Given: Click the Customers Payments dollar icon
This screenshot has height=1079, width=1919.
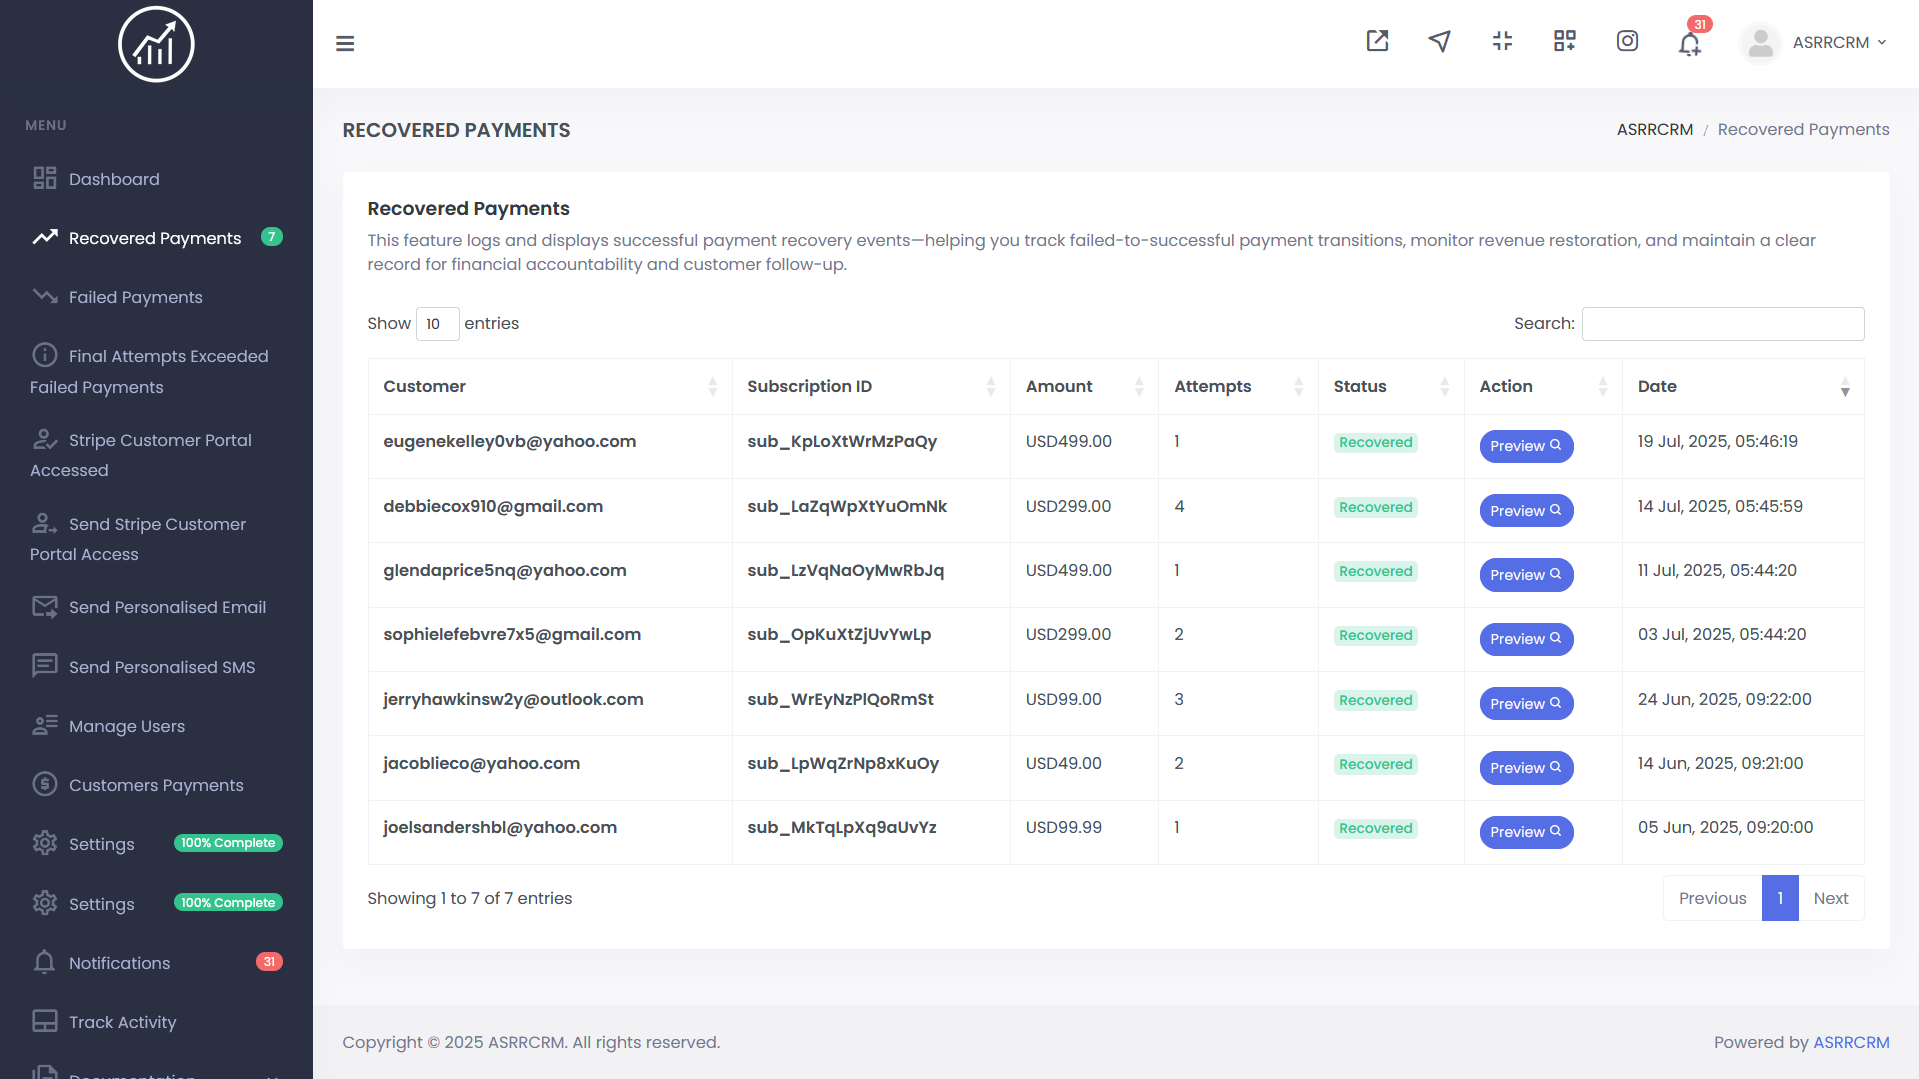Looking at the screenshot, I should [45, 784].
